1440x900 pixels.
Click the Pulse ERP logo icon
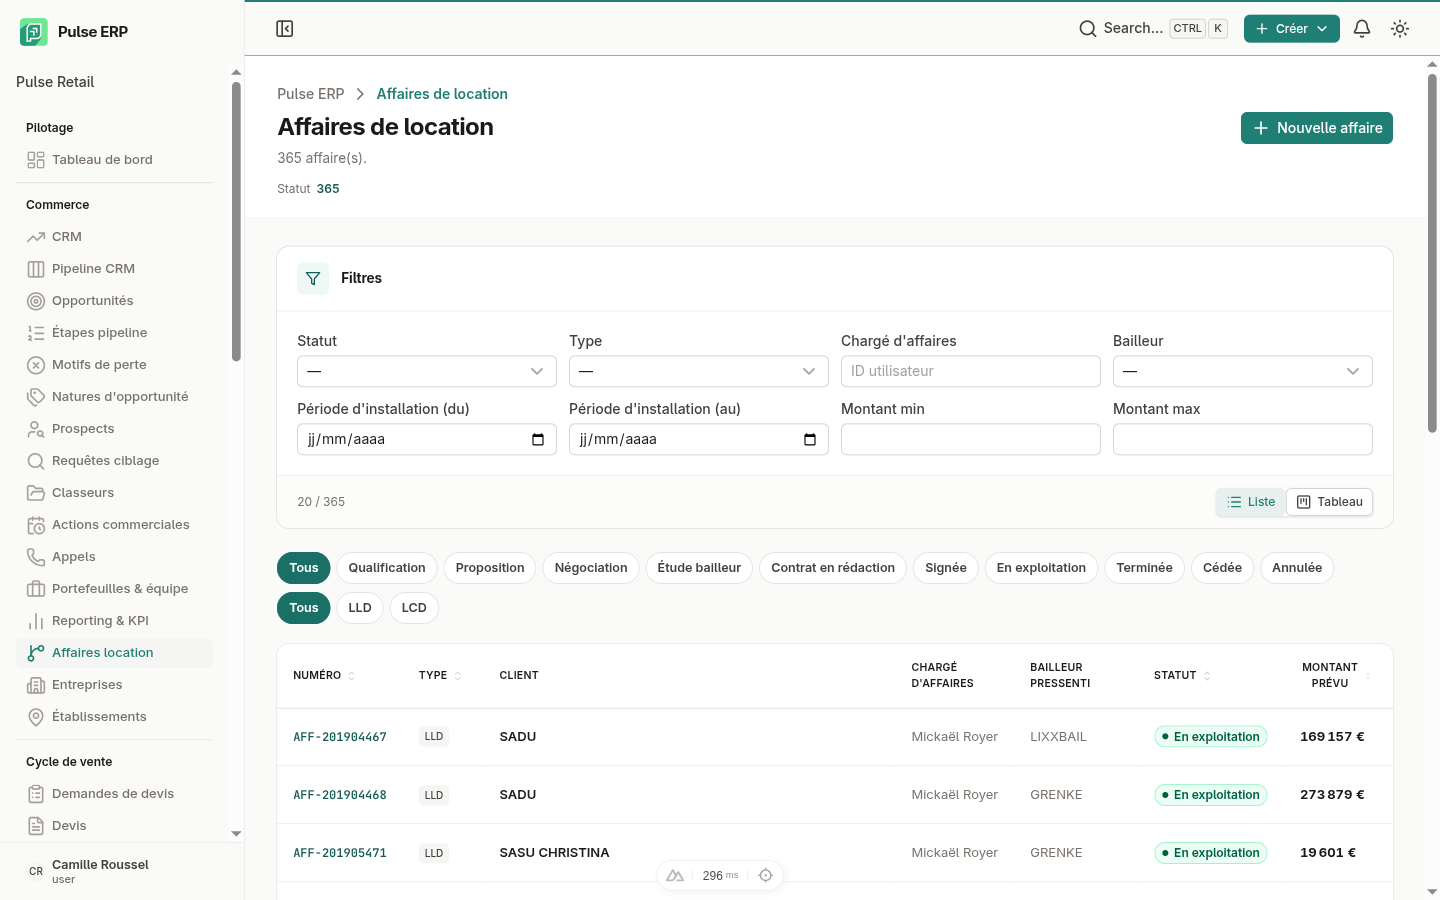[33, 32]
